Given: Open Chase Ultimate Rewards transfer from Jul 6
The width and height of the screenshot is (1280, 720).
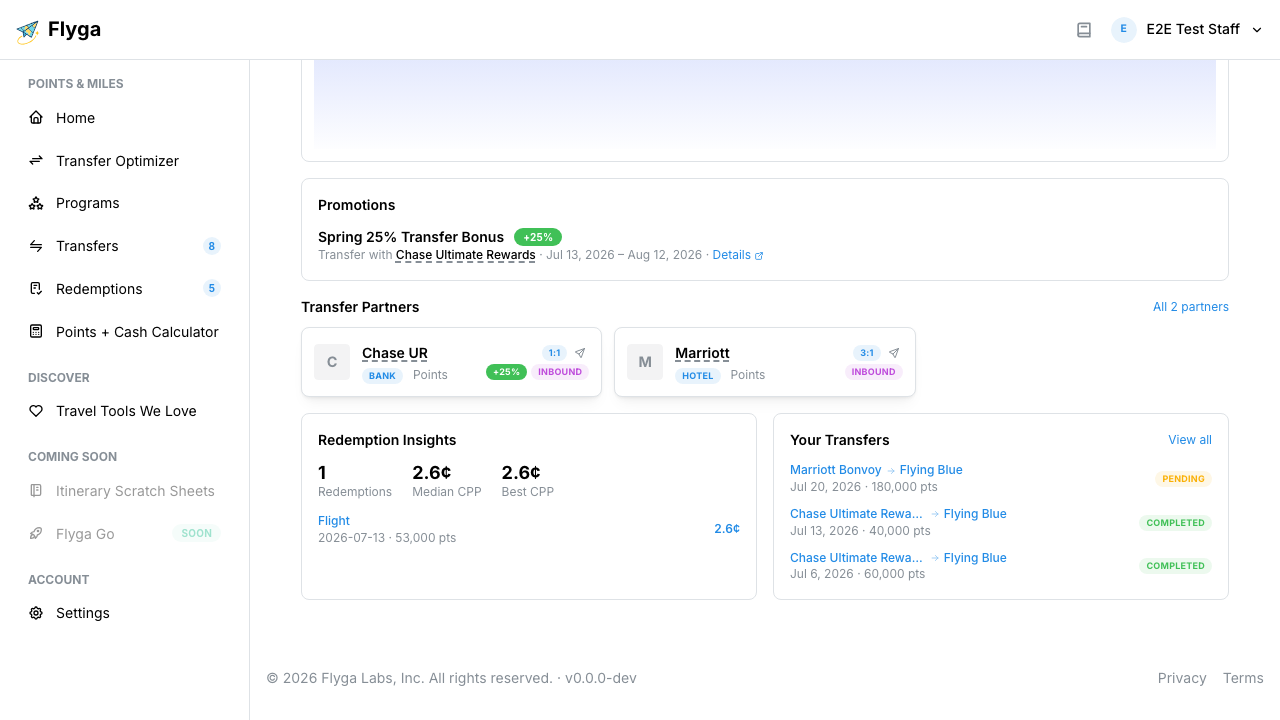Looking at the screenshot, I should (x=856, y=558).
